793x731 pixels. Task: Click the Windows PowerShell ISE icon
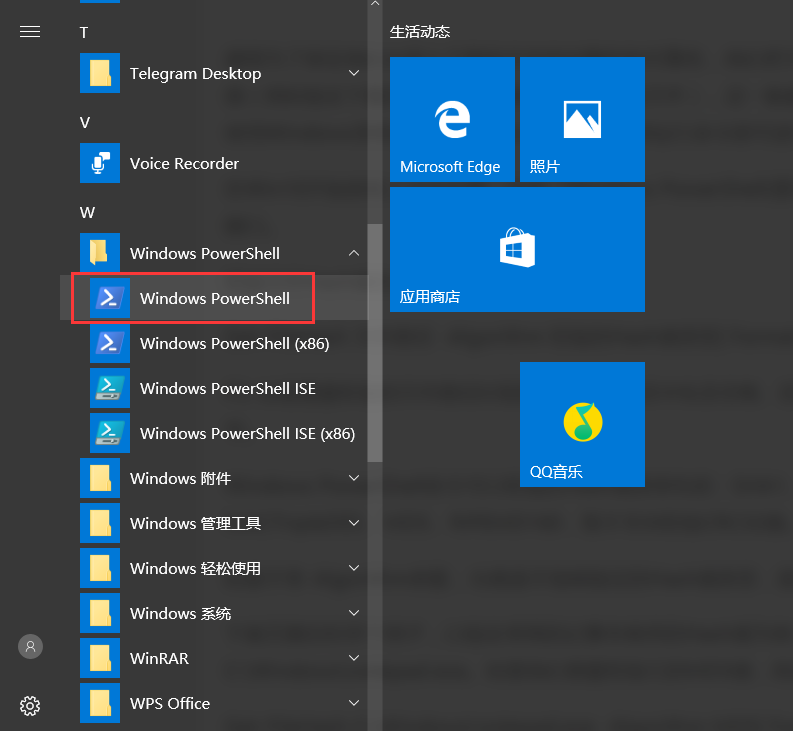[x=110, y=388]
